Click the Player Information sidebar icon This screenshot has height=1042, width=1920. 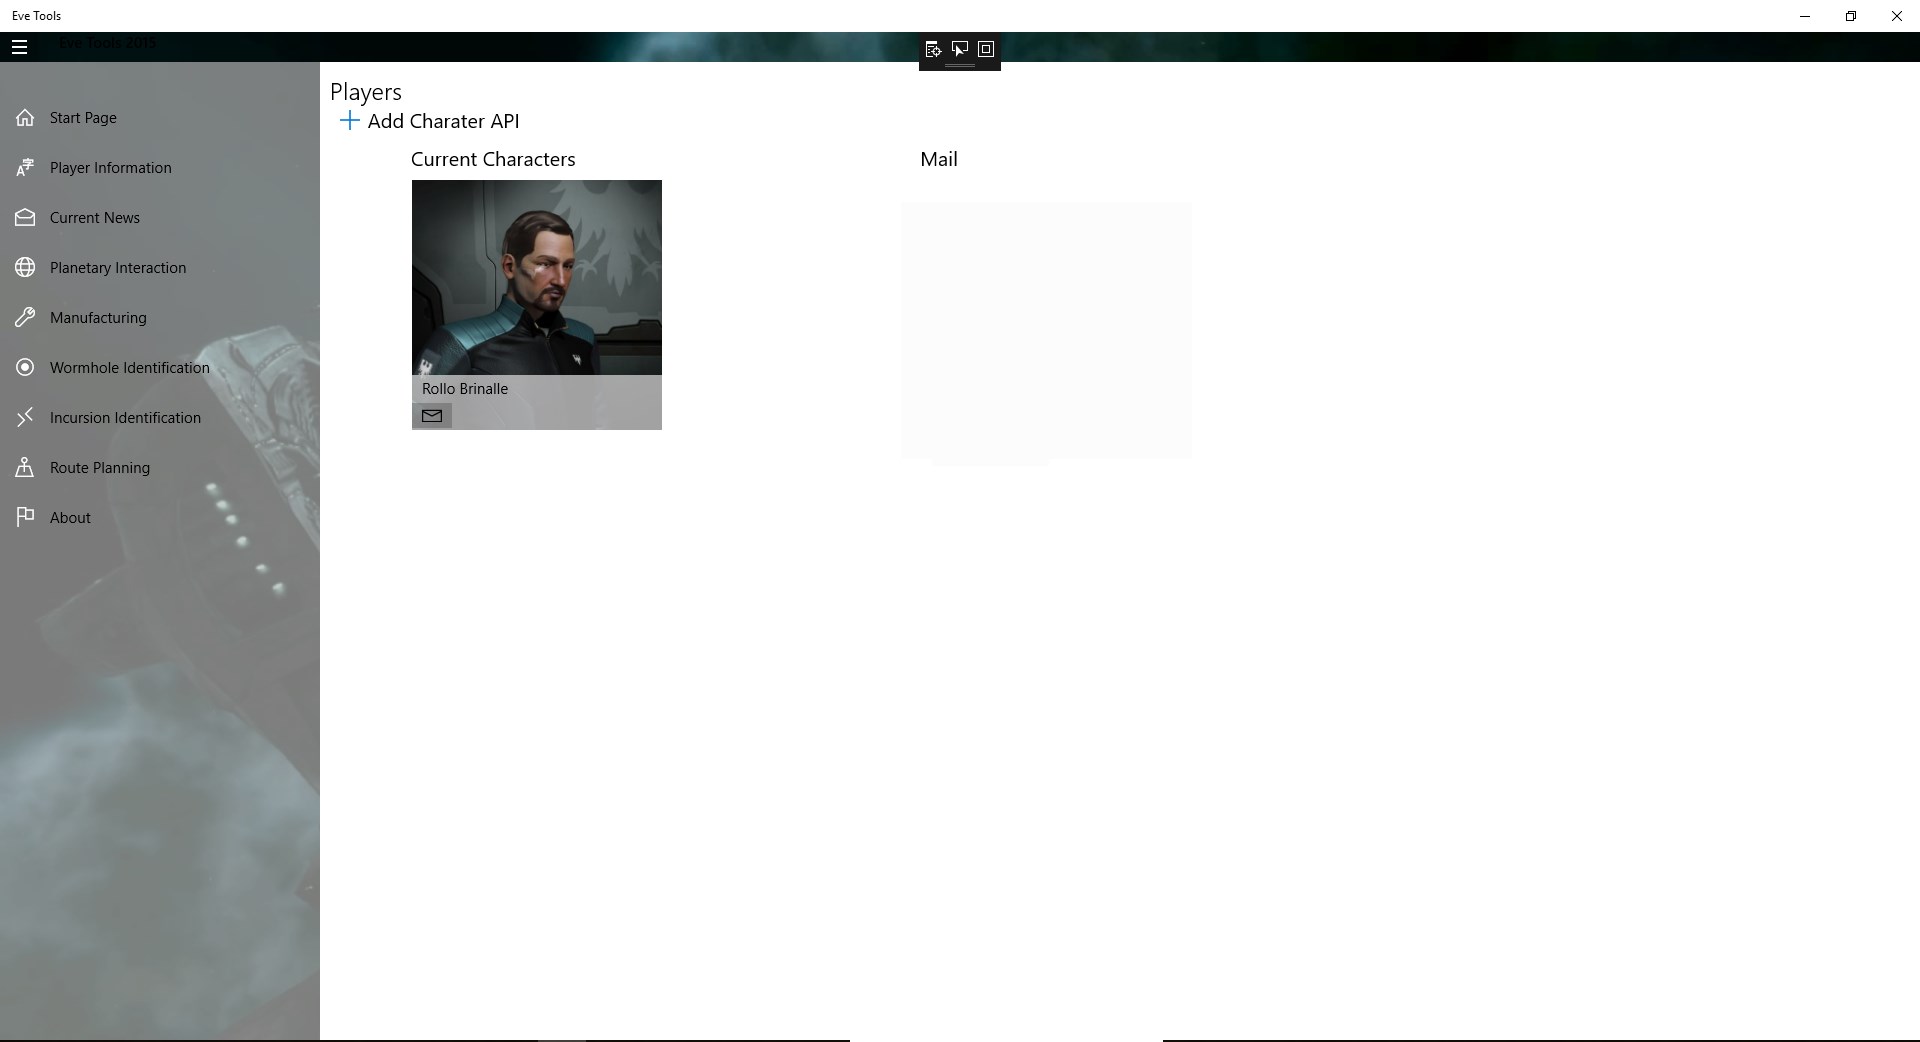25,168
